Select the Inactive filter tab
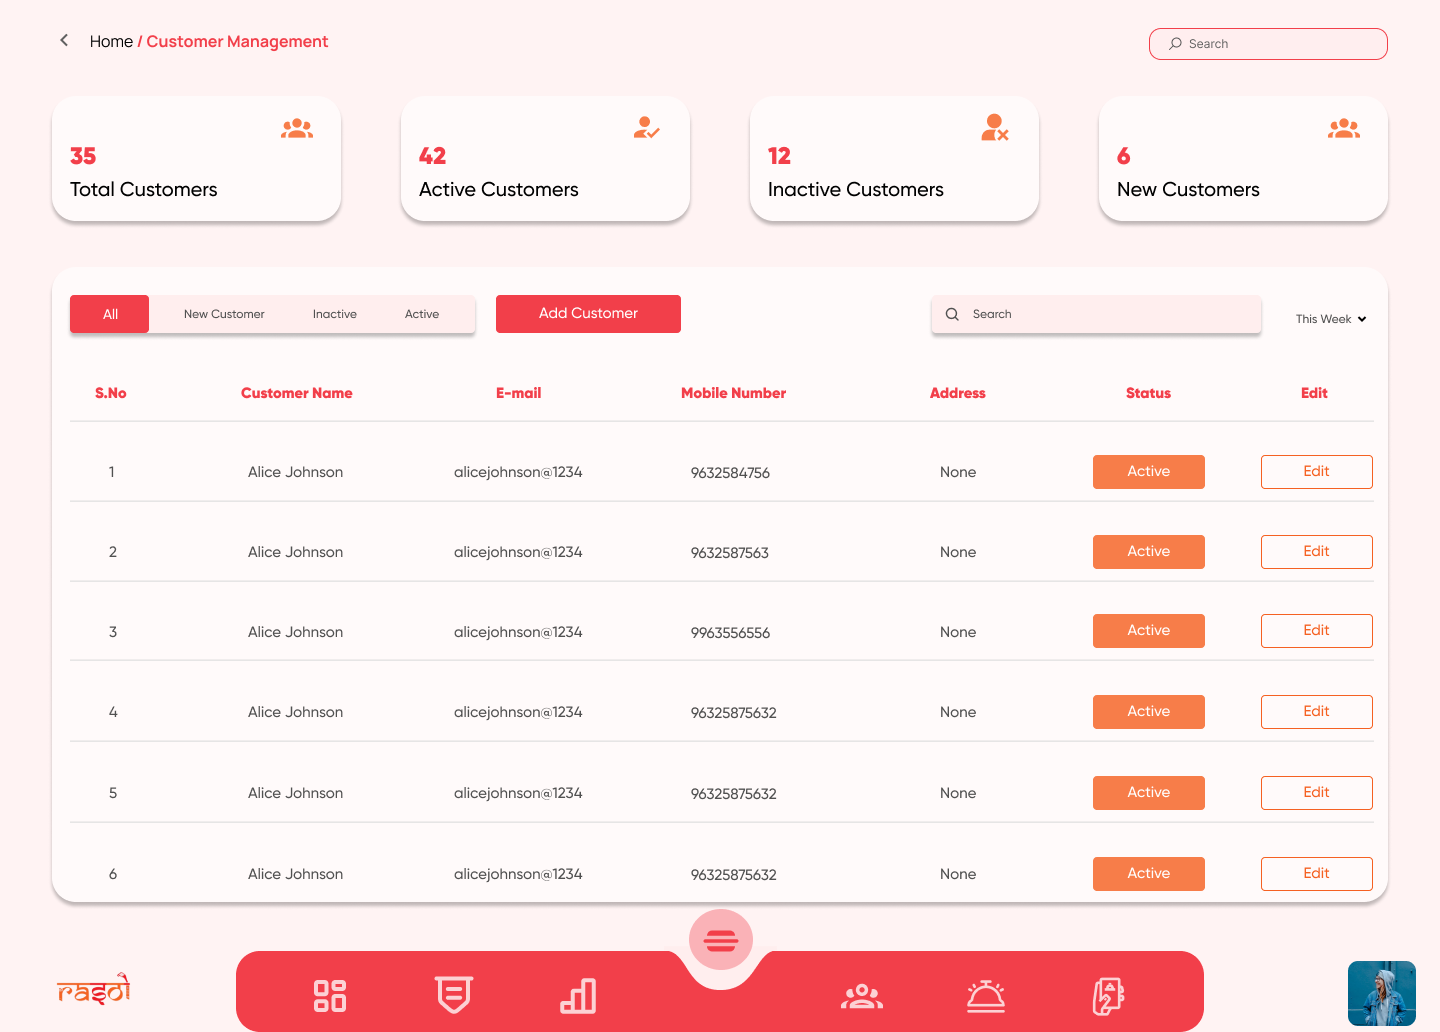Image resolution: width=1440 pixels, height=1032 pixels. coord(334,314)
